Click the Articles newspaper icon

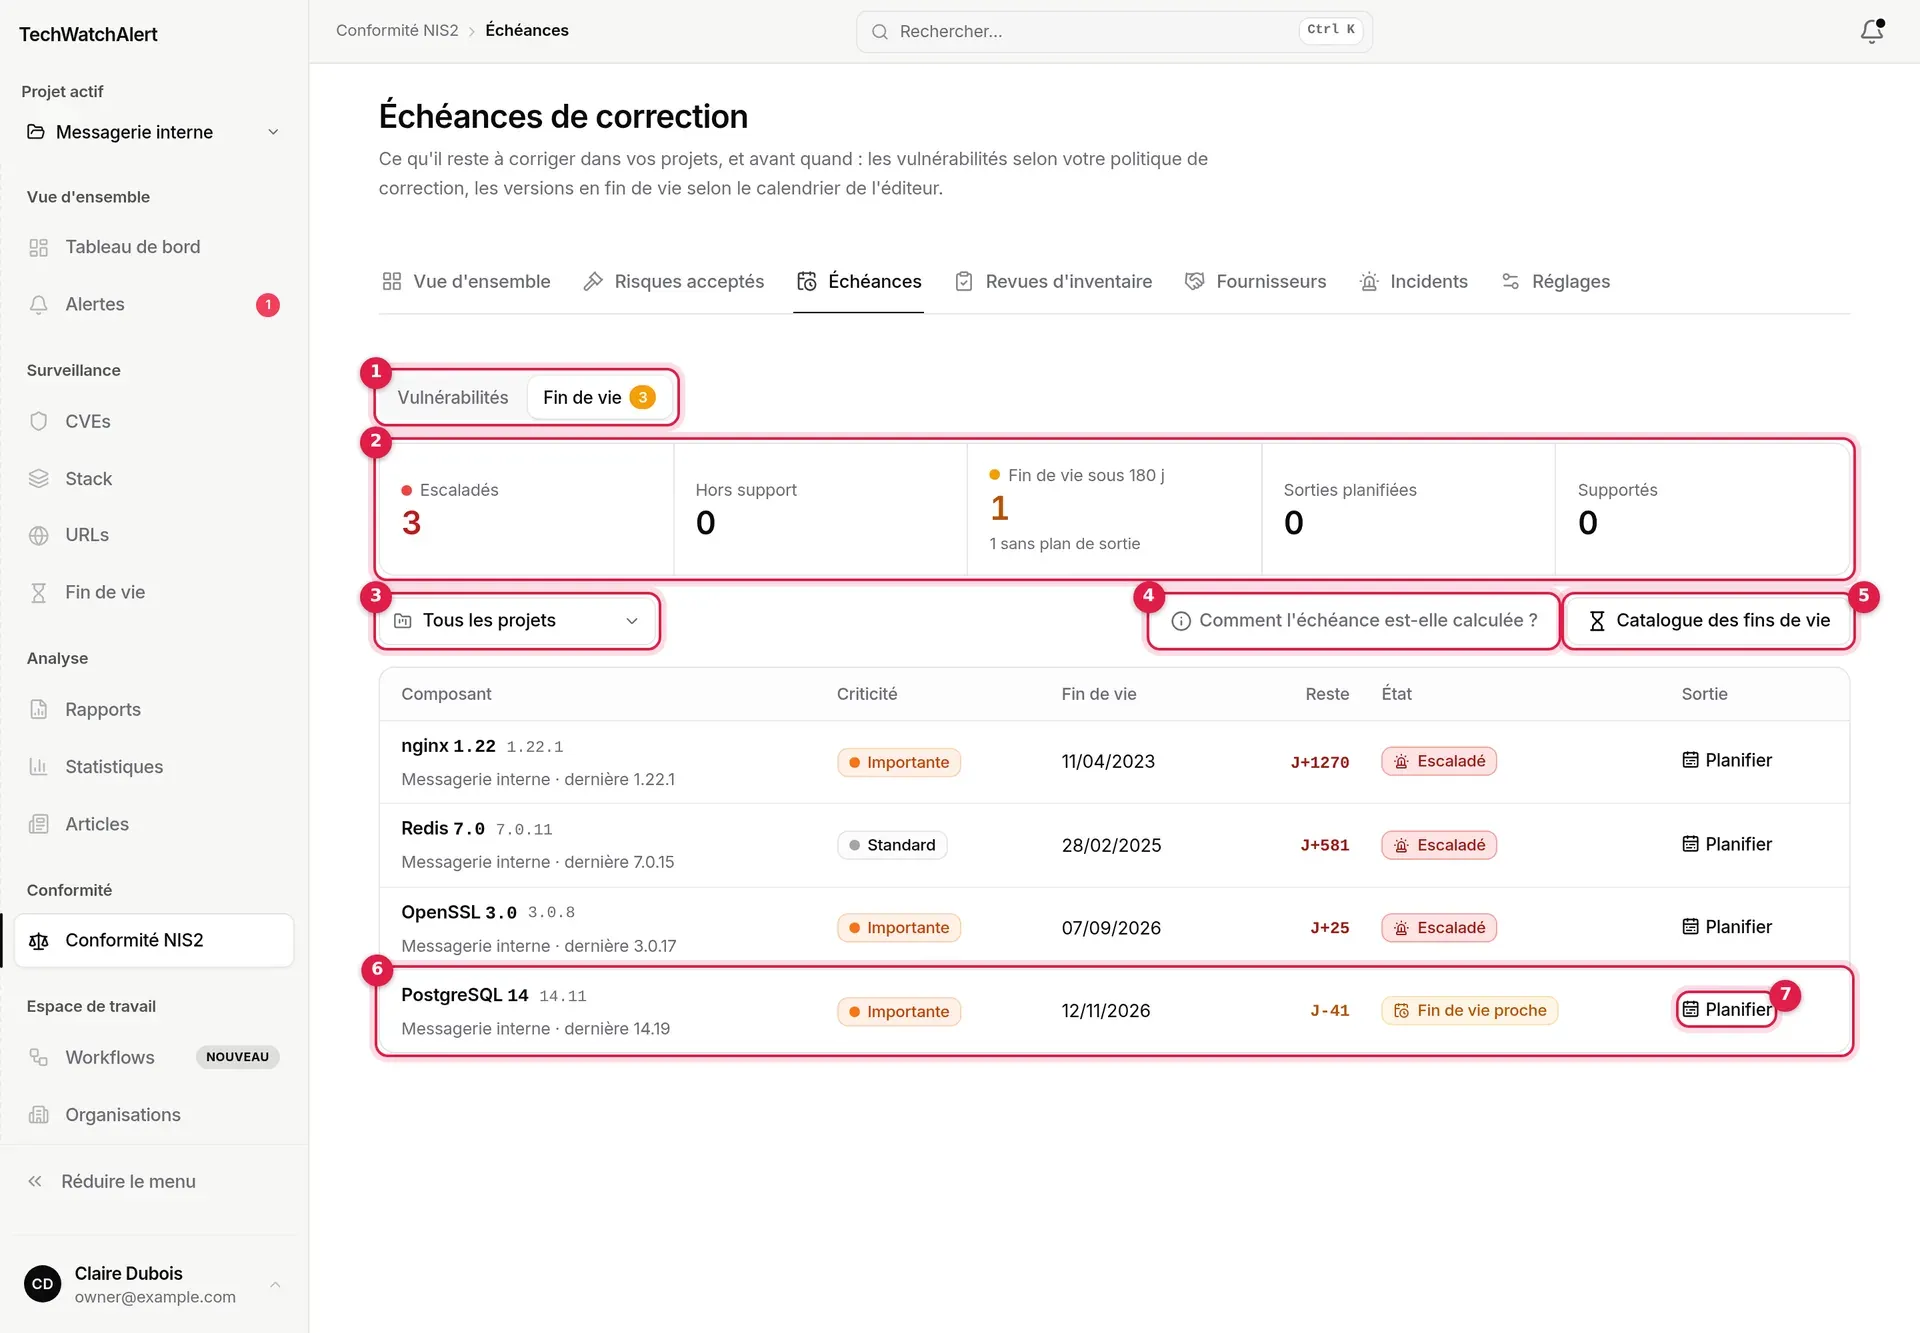39,824
